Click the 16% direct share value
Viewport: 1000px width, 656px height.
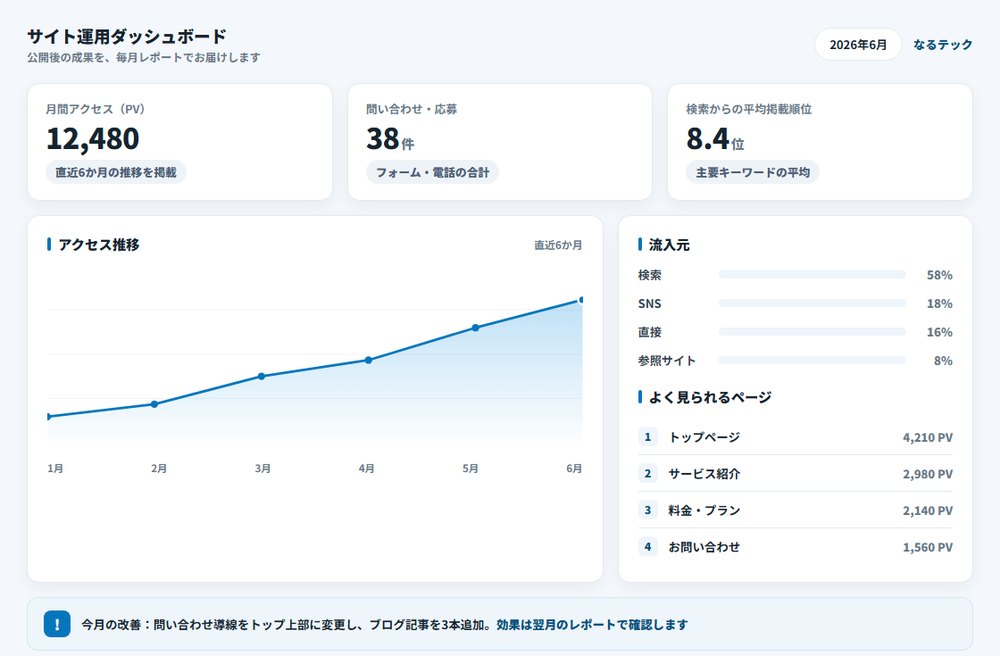click(939, 333)
